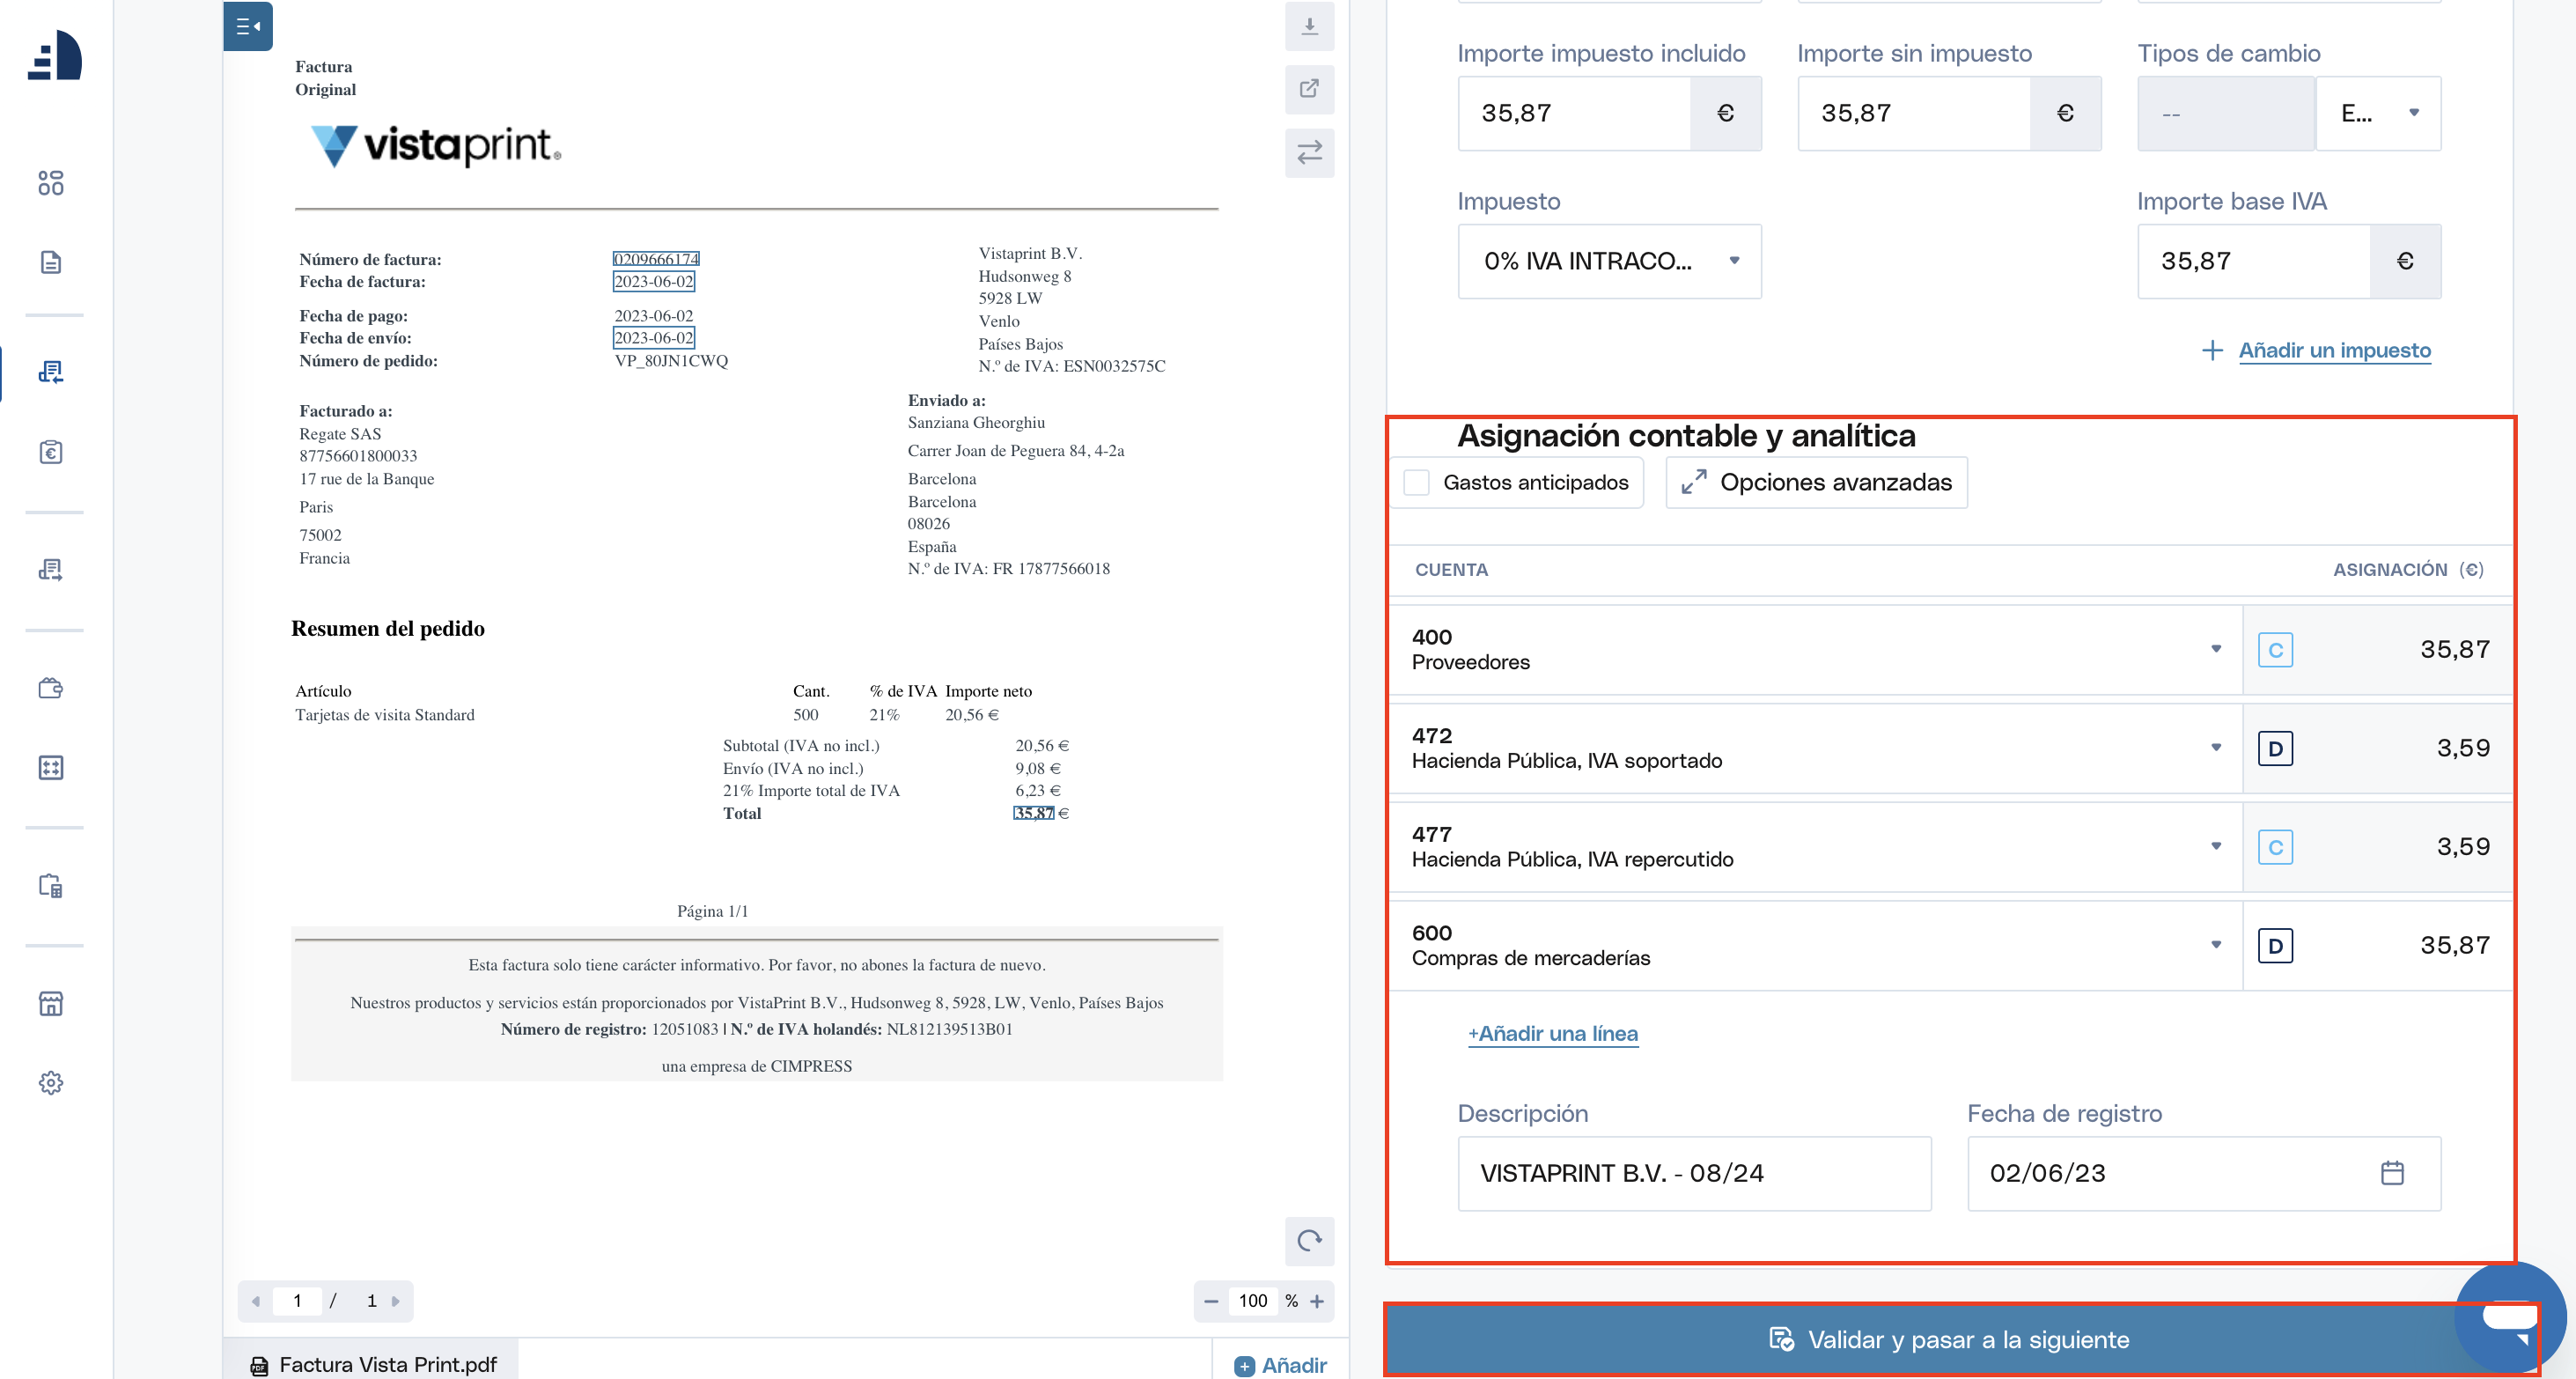The image size is (2576, 1379).
Task: Open calendar for Fecha de registro
Action: coord(2392,1173)
